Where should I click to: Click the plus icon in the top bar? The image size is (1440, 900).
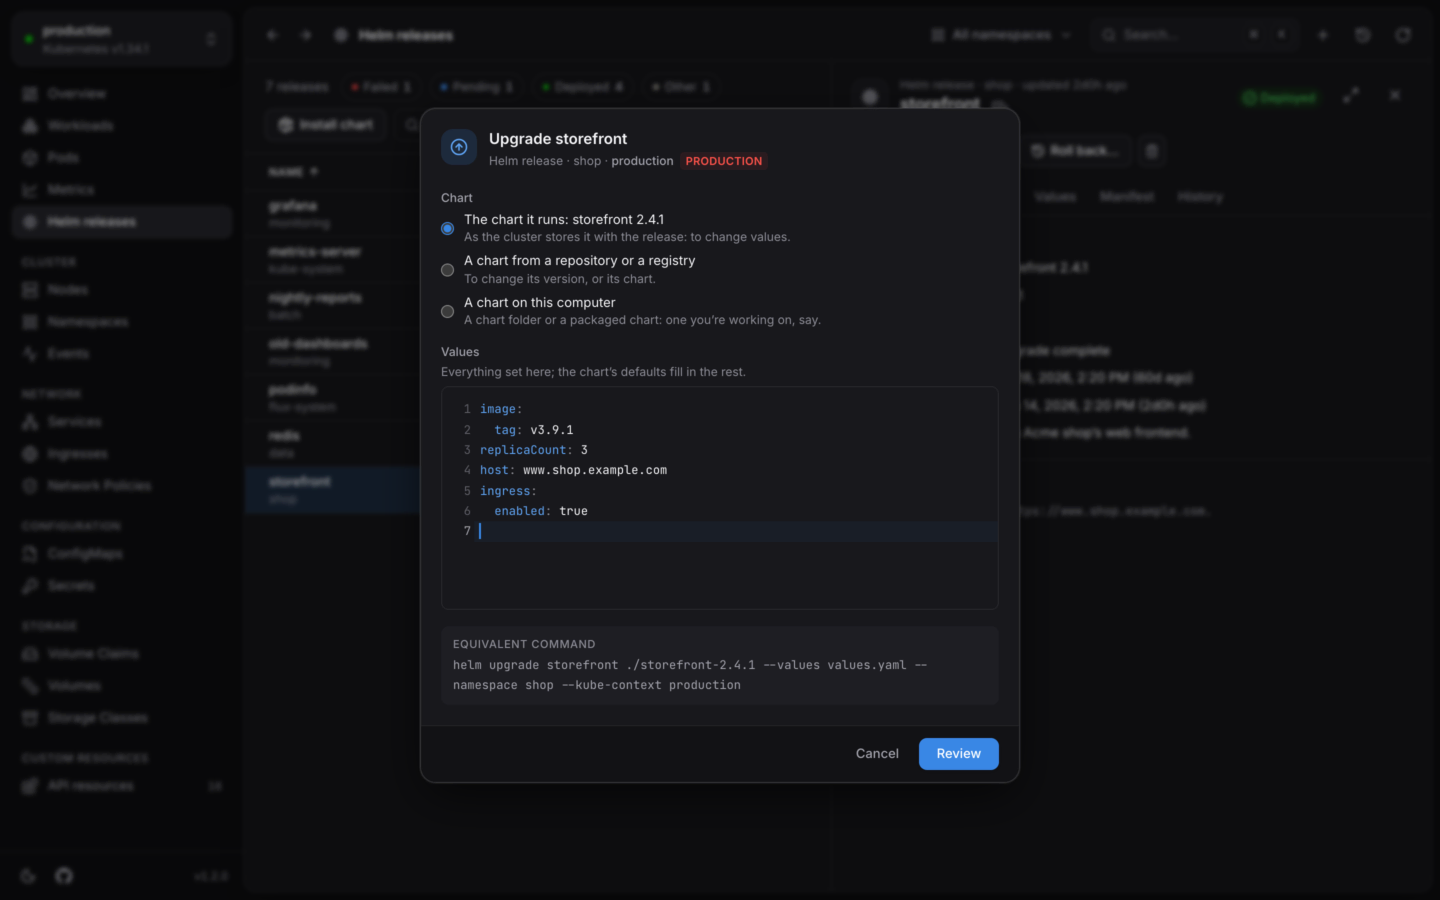point(1323,35)
